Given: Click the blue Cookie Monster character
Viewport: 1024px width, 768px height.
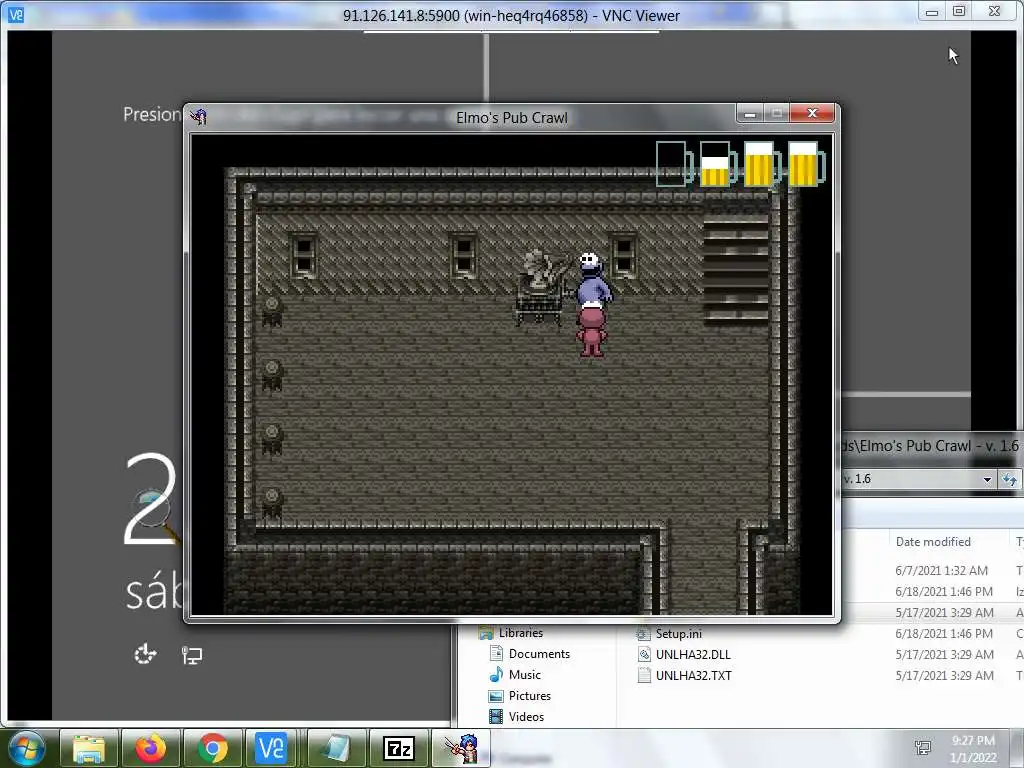Looking at the screenshot, I should [x=594, y=279].
